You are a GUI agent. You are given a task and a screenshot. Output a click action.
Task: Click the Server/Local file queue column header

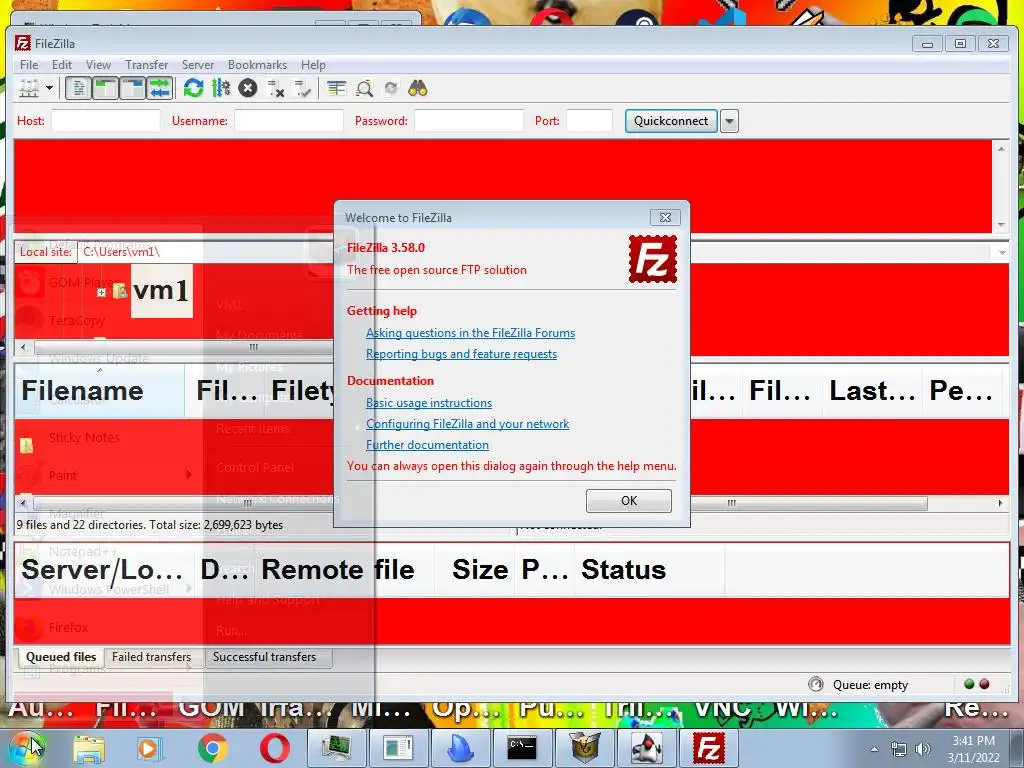click(104, 569)
